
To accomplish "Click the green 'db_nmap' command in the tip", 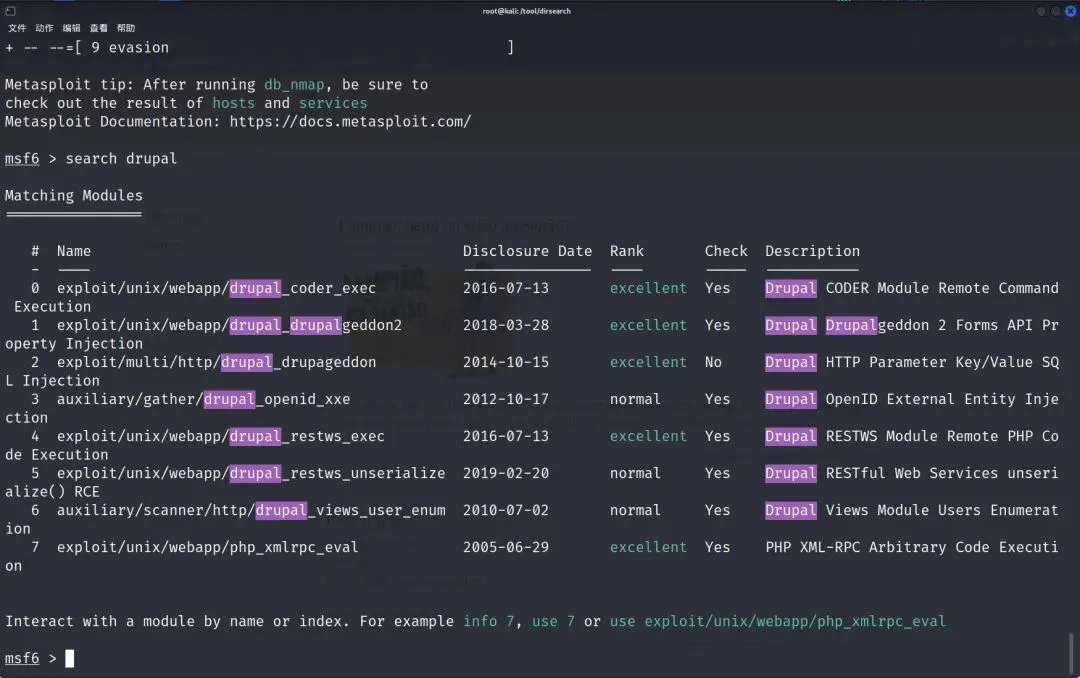I will [294, 85].
